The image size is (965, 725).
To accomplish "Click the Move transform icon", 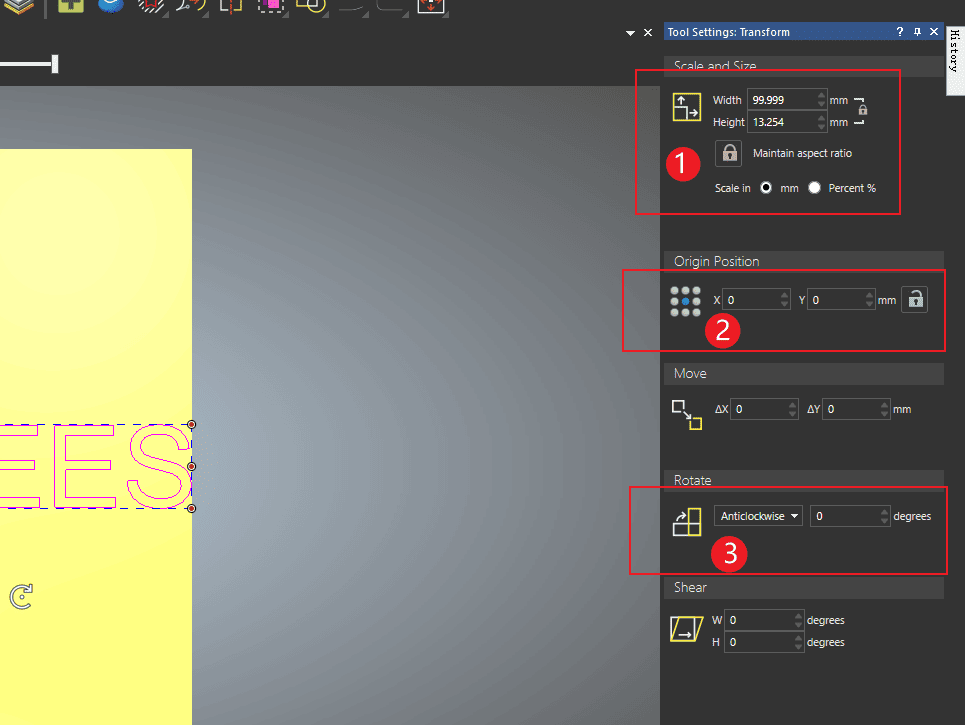I will 686,414.
